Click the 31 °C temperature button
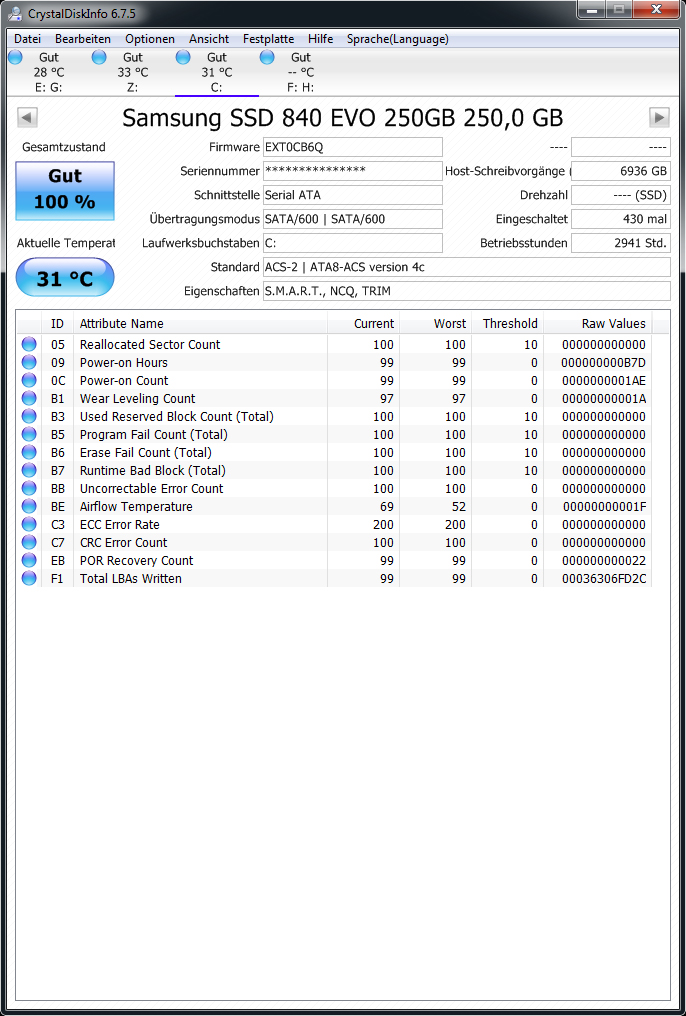This screenshot has width=686, height=1016. (x=65, y=279)
